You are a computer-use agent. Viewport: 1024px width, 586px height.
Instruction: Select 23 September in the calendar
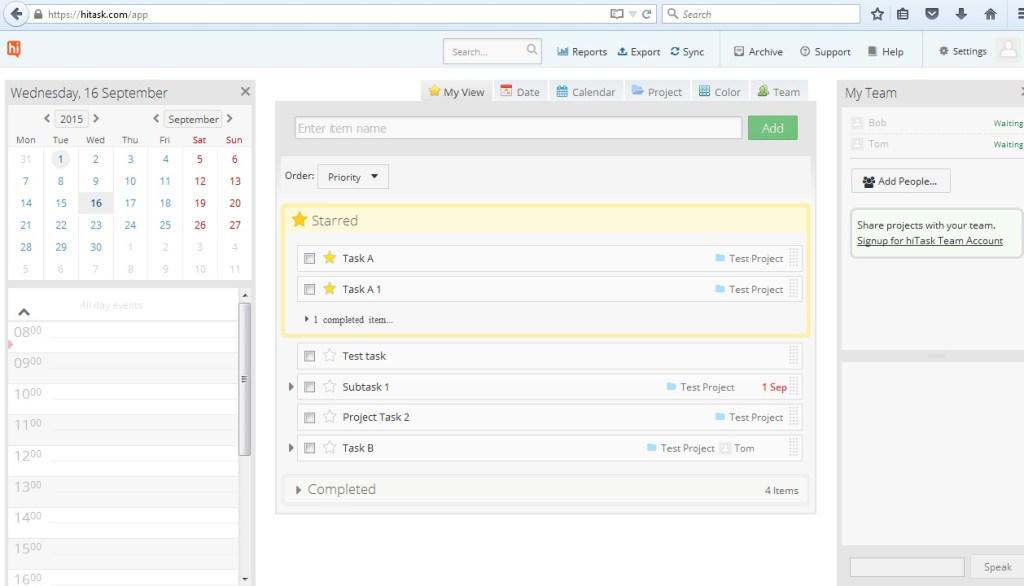[x=96, y=225]
